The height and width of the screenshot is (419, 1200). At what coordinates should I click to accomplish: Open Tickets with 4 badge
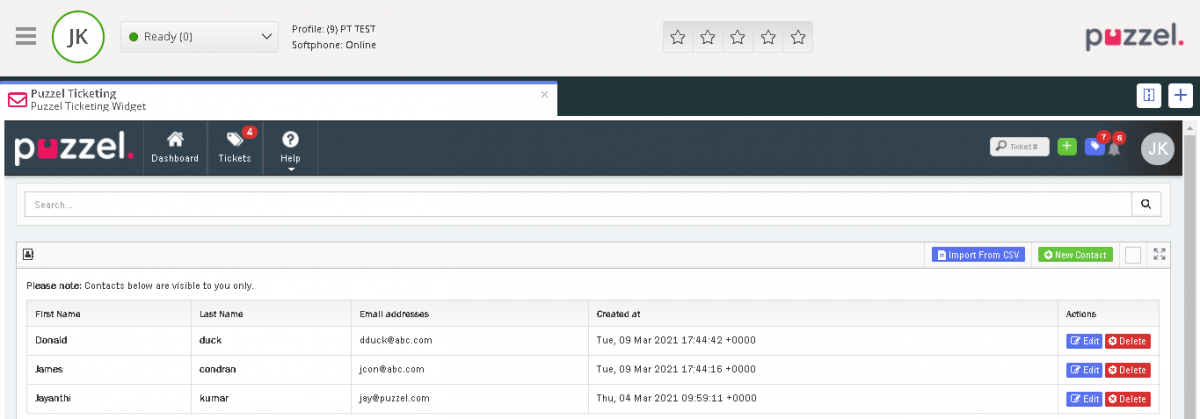click(235, 147)
